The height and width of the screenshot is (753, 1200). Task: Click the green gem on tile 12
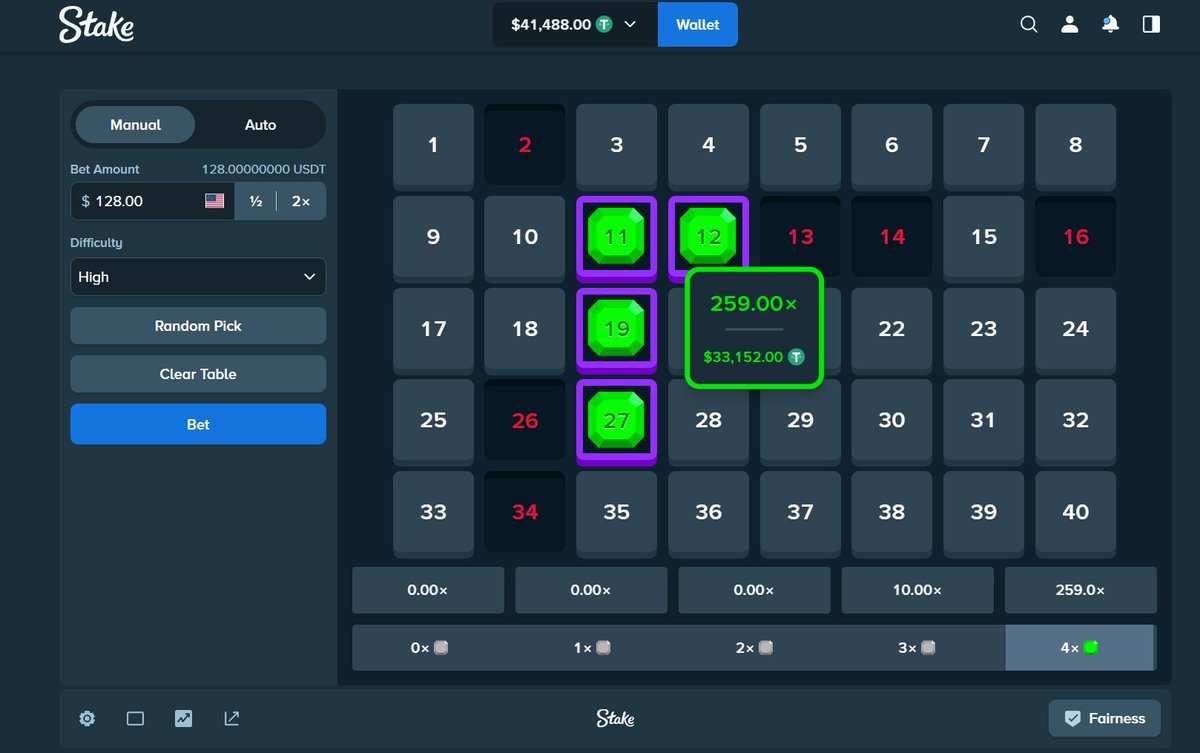coord(708,236)
